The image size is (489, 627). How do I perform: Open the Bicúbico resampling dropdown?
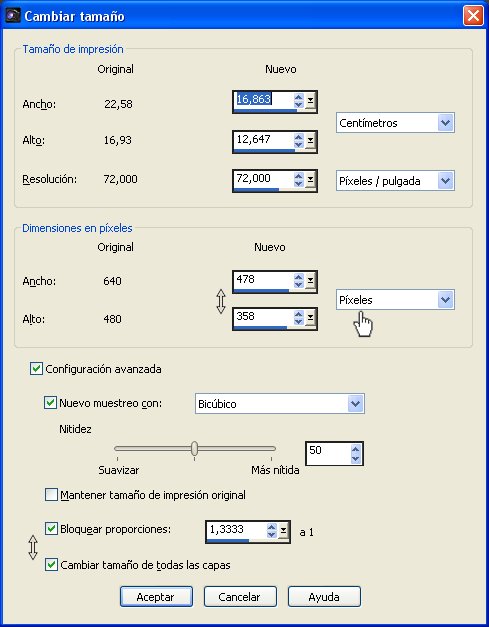[x=280, y=403]
